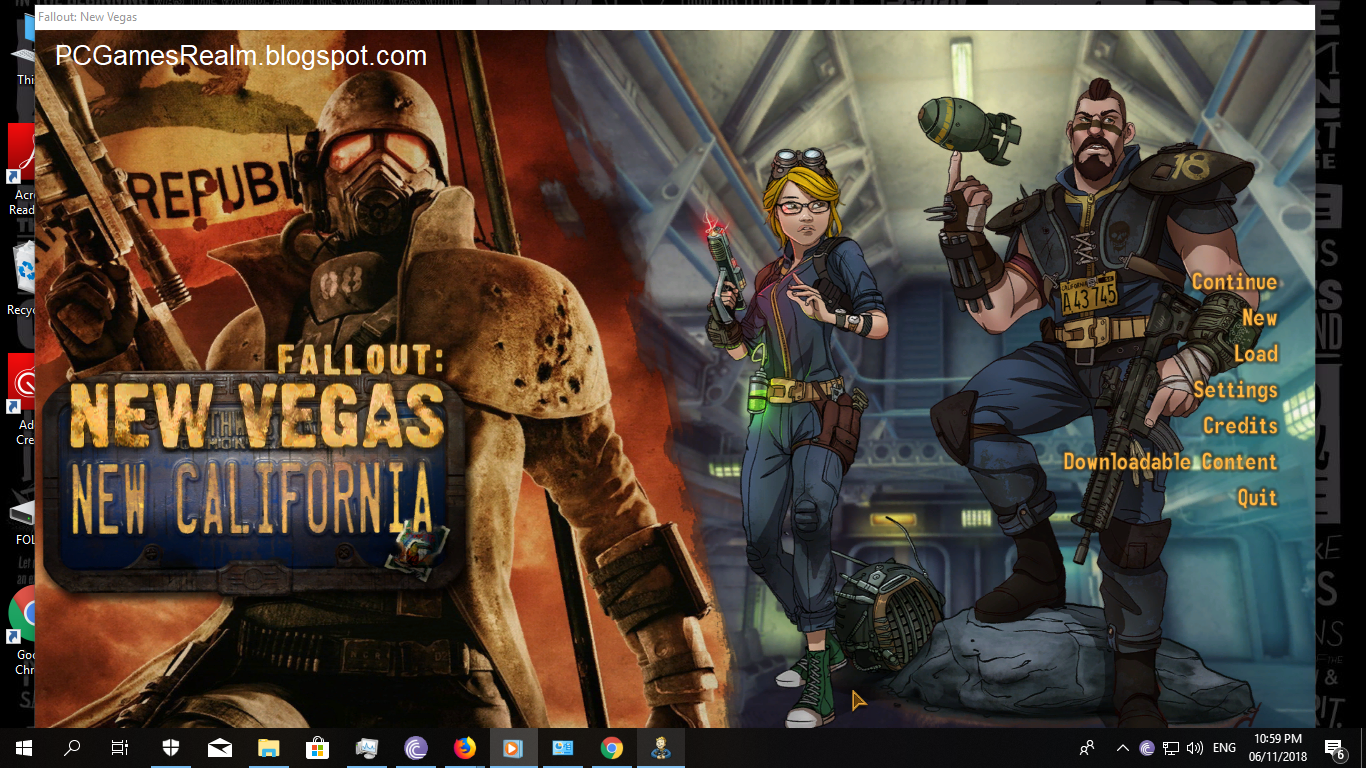Open the Load game menu
Screen dimensions: 1366x768
click(x=1256, y=354)
